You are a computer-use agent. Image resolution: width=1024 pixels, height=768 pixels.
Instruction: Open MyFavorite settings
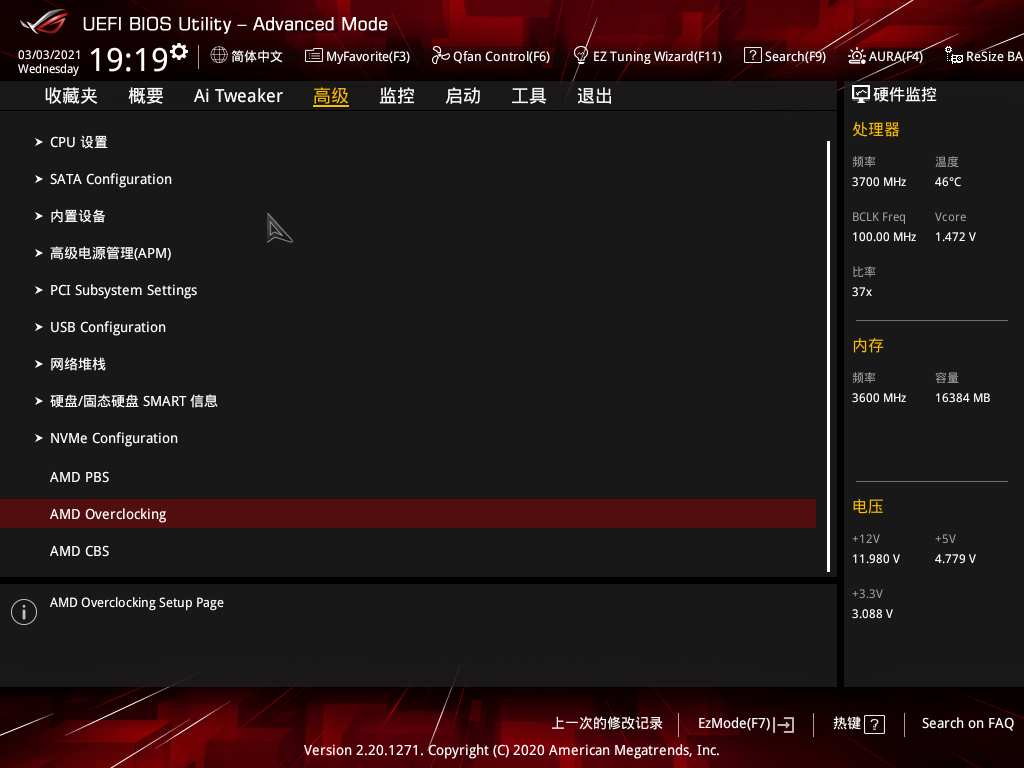357,56
